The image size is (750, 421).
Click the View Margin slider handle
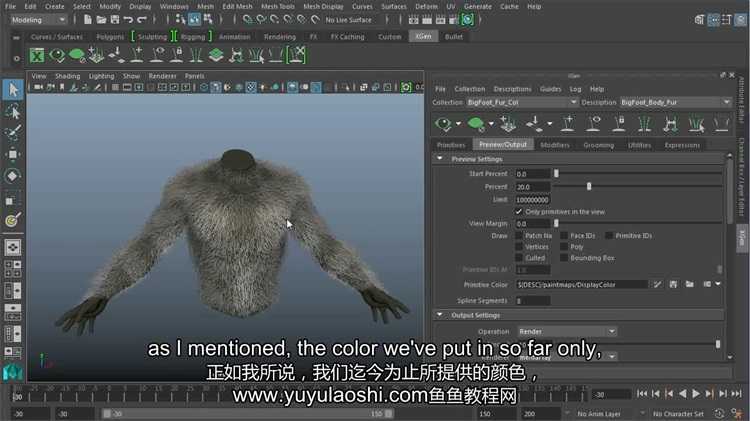(x=556, y=223)
